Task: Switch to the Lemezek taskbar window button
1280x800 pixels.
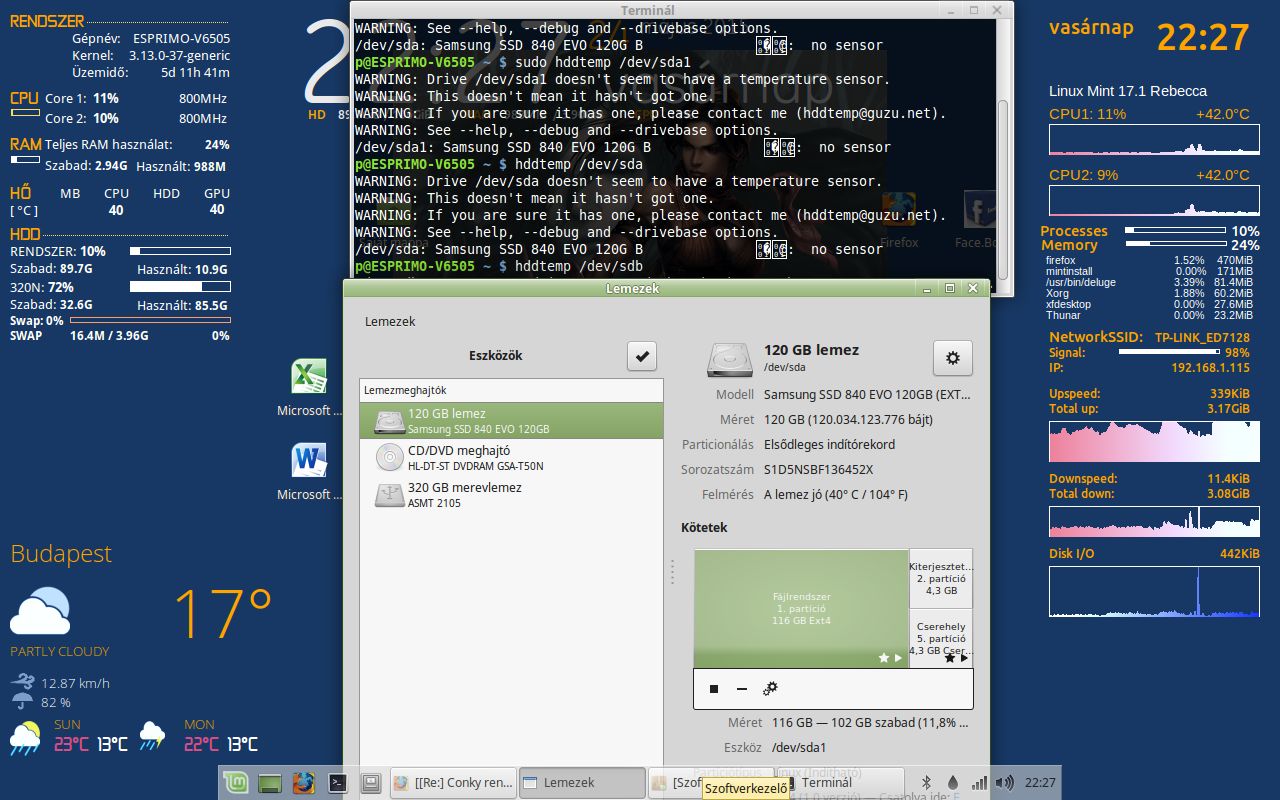Action: click(581, 783)
